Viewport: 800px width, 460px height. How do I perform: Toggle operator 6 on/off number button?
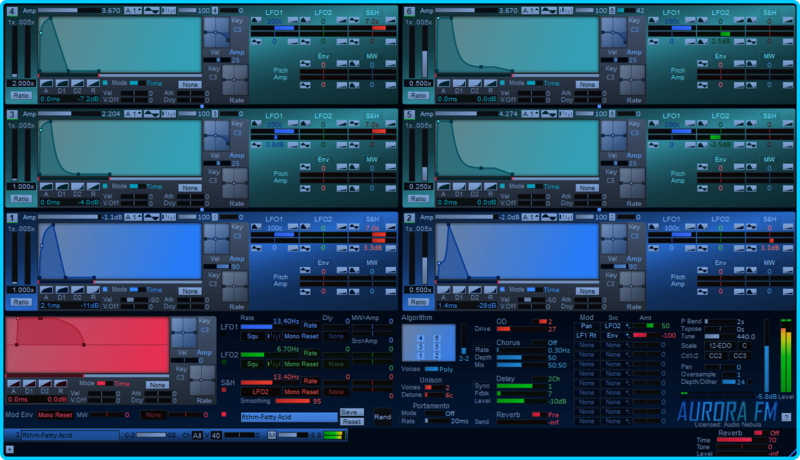tap(409, 11)
